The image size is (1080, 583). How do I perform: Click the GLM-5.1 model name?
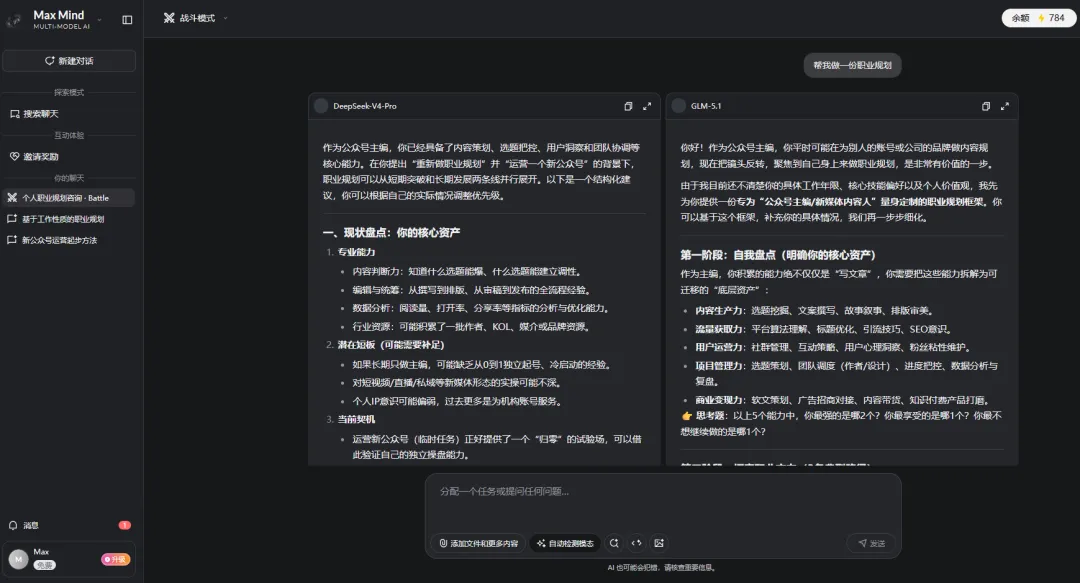[706, 106]
